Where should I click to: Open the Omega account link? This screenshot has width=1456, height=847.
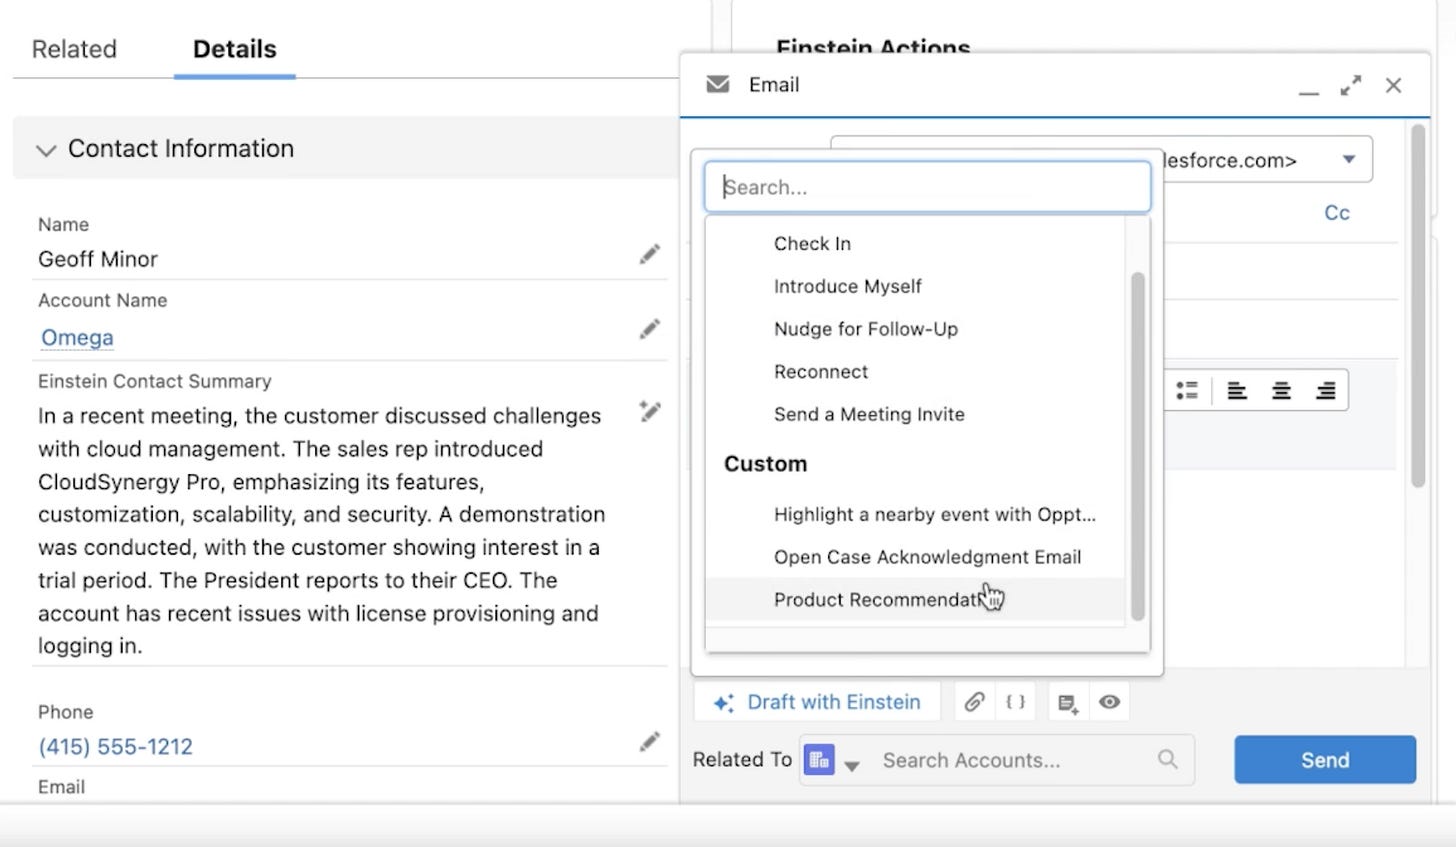pos(77,338)
